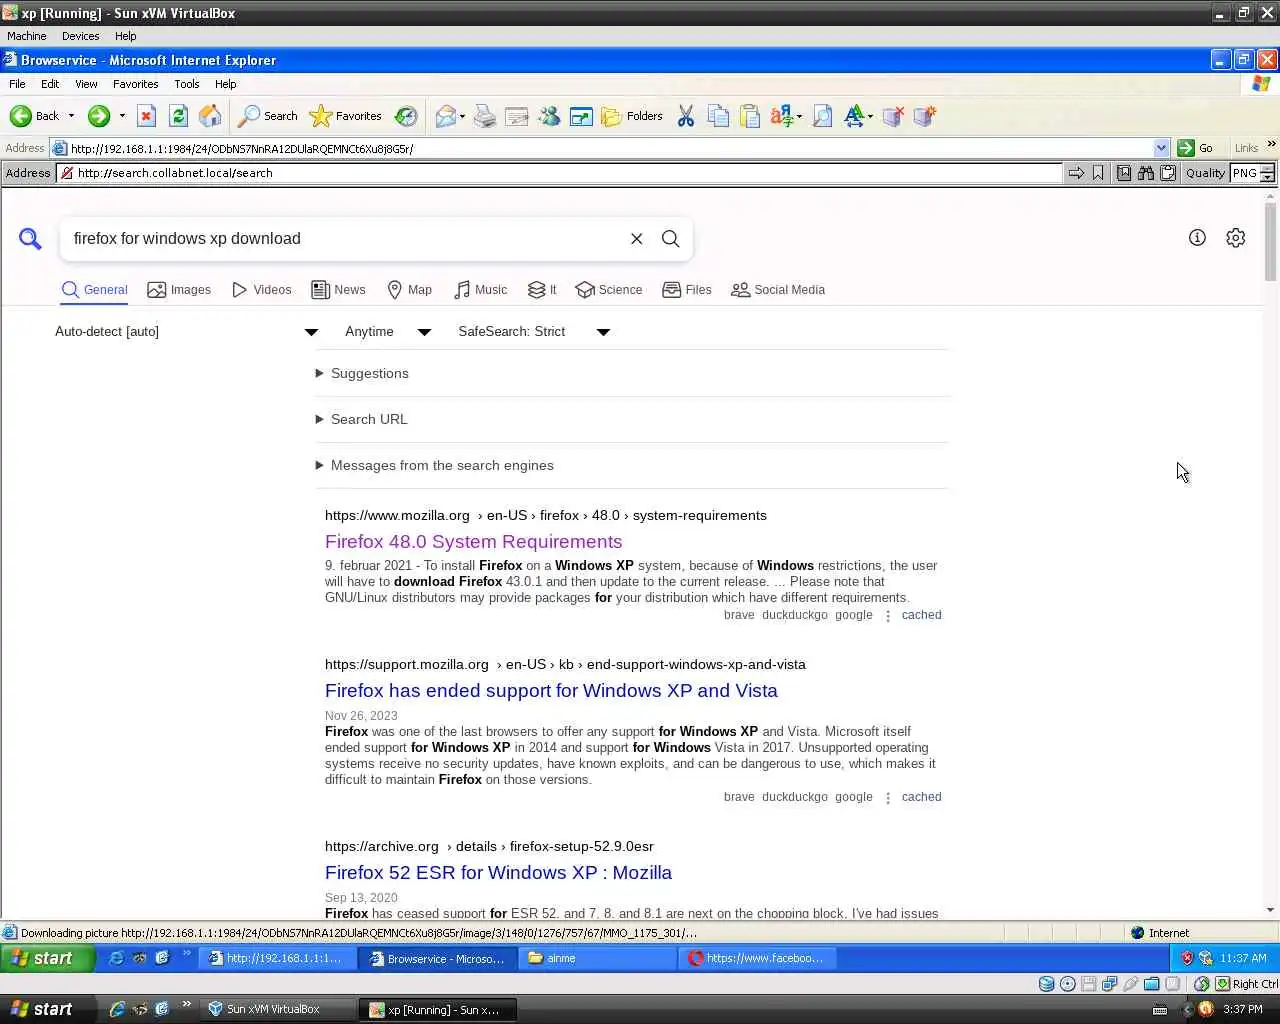The image size is (1280, 1024).
Task: Switch to the Map search tab
Action: 409,290
